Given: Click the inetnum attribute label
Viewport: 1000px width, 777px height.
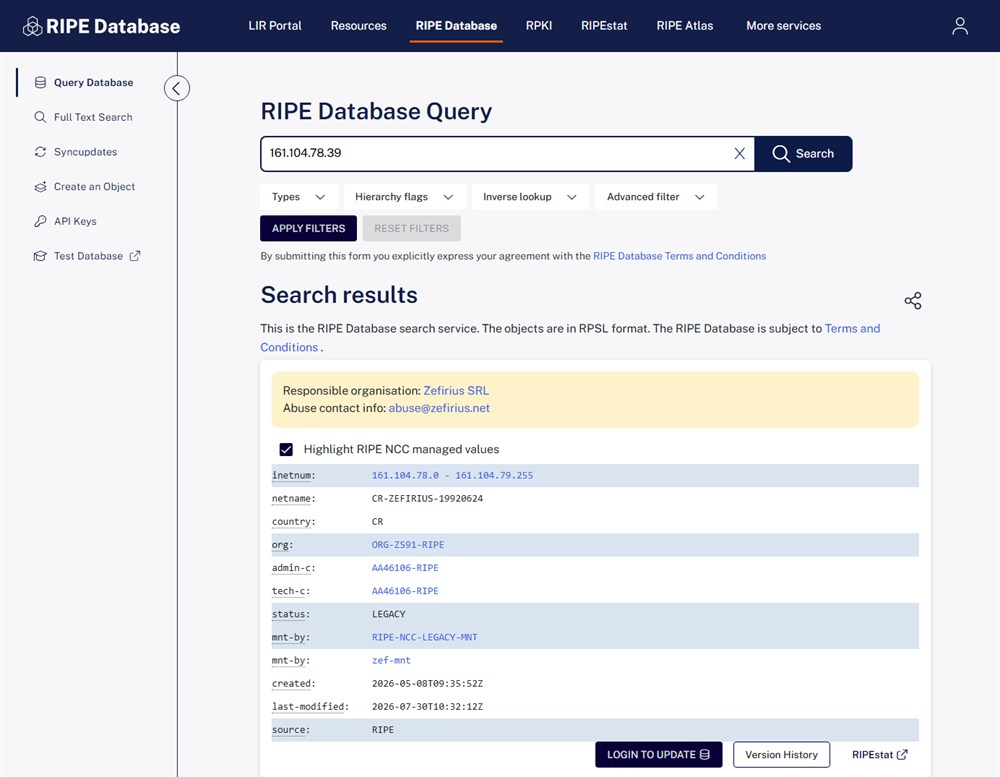Looking at the screenshot, I should (x=293, y=475).
